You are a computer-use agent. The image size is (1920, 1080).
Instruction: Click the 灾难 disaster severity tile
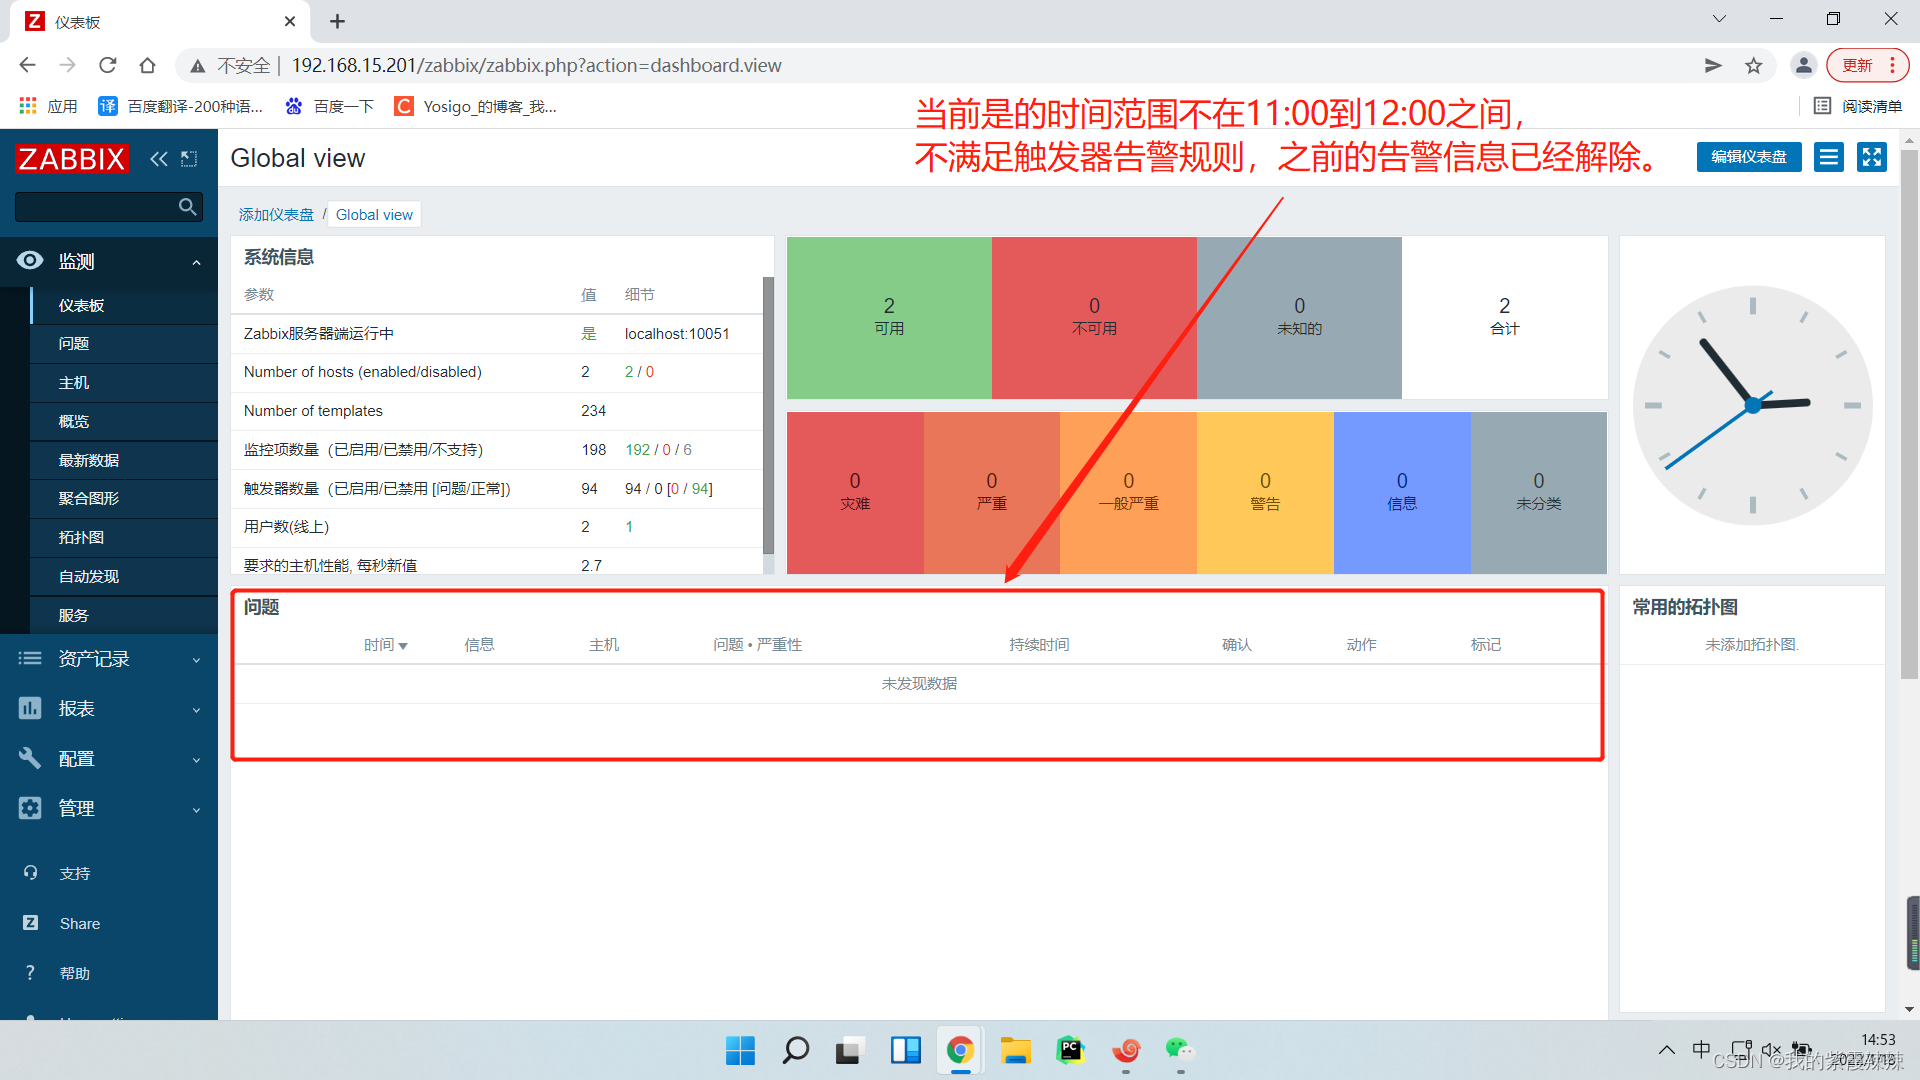[855, 493]
